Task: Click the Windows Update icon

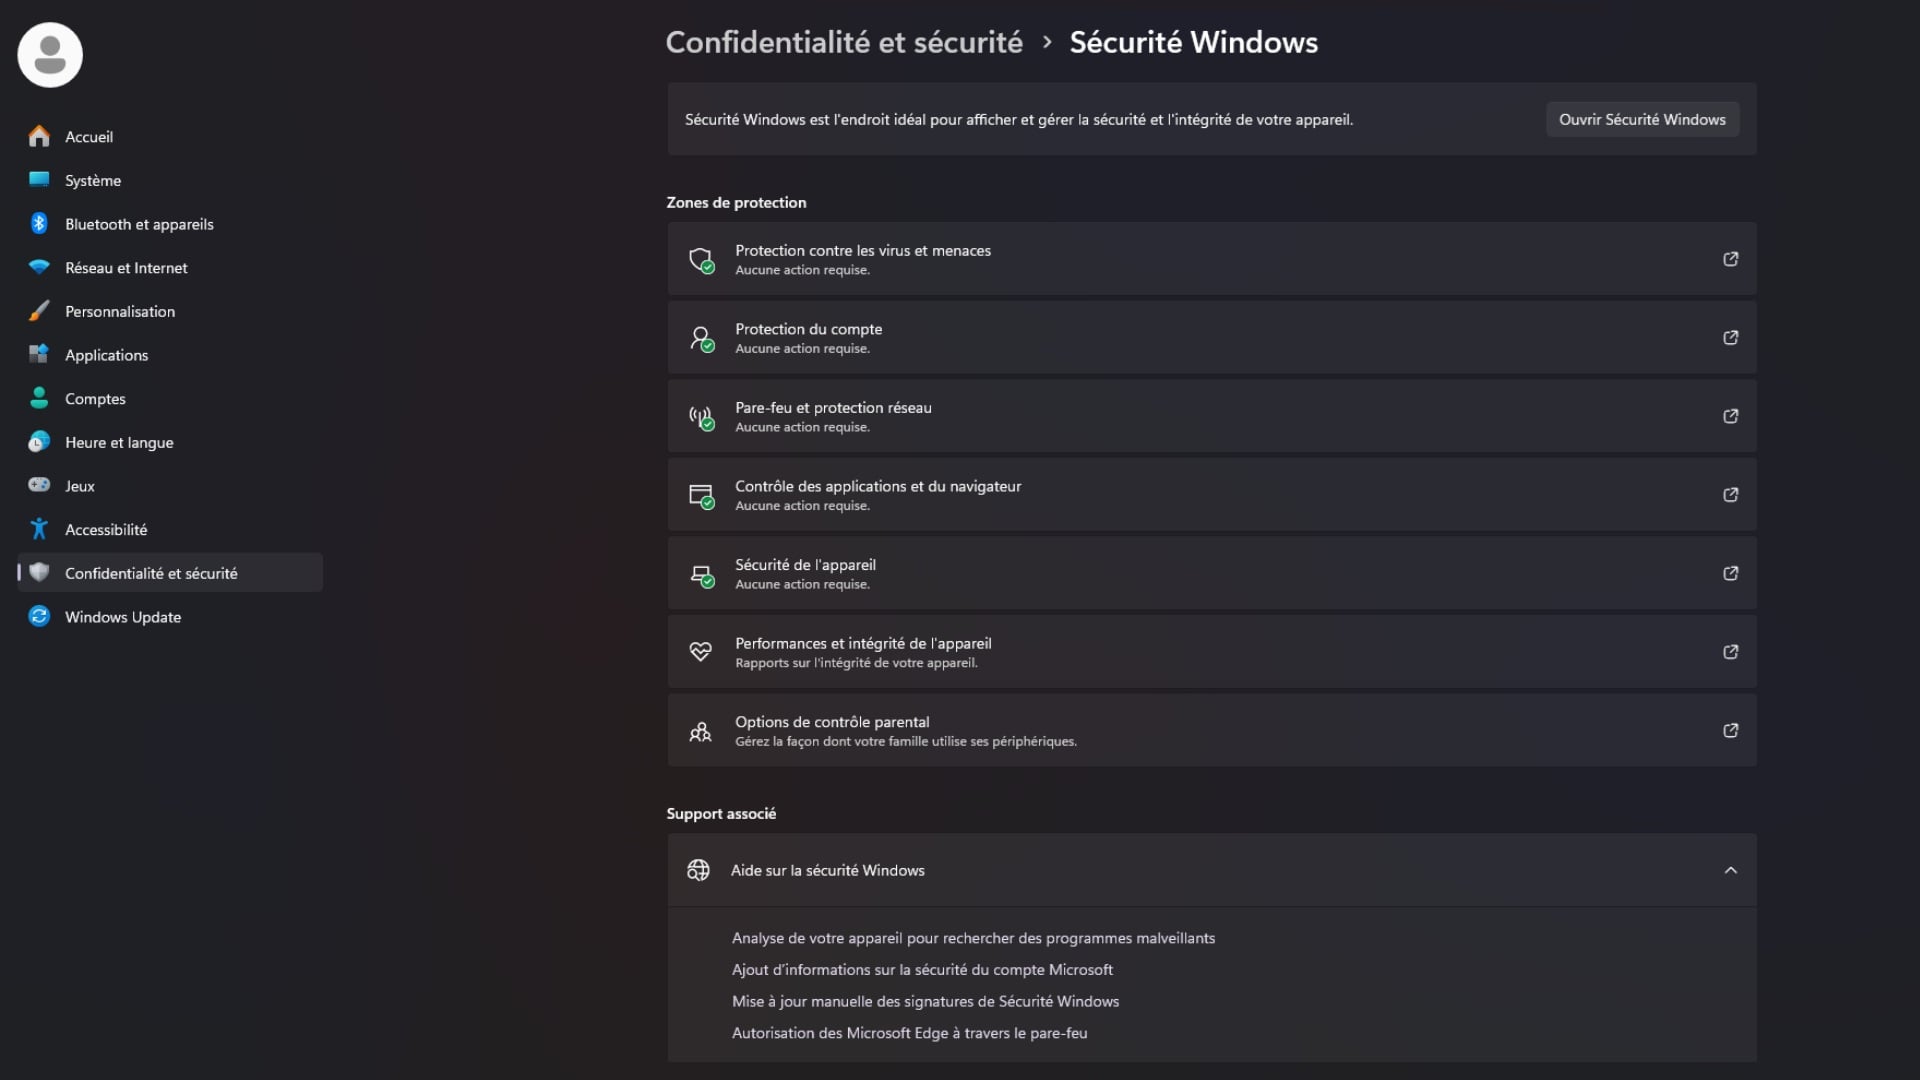Action: click(38, 616)
